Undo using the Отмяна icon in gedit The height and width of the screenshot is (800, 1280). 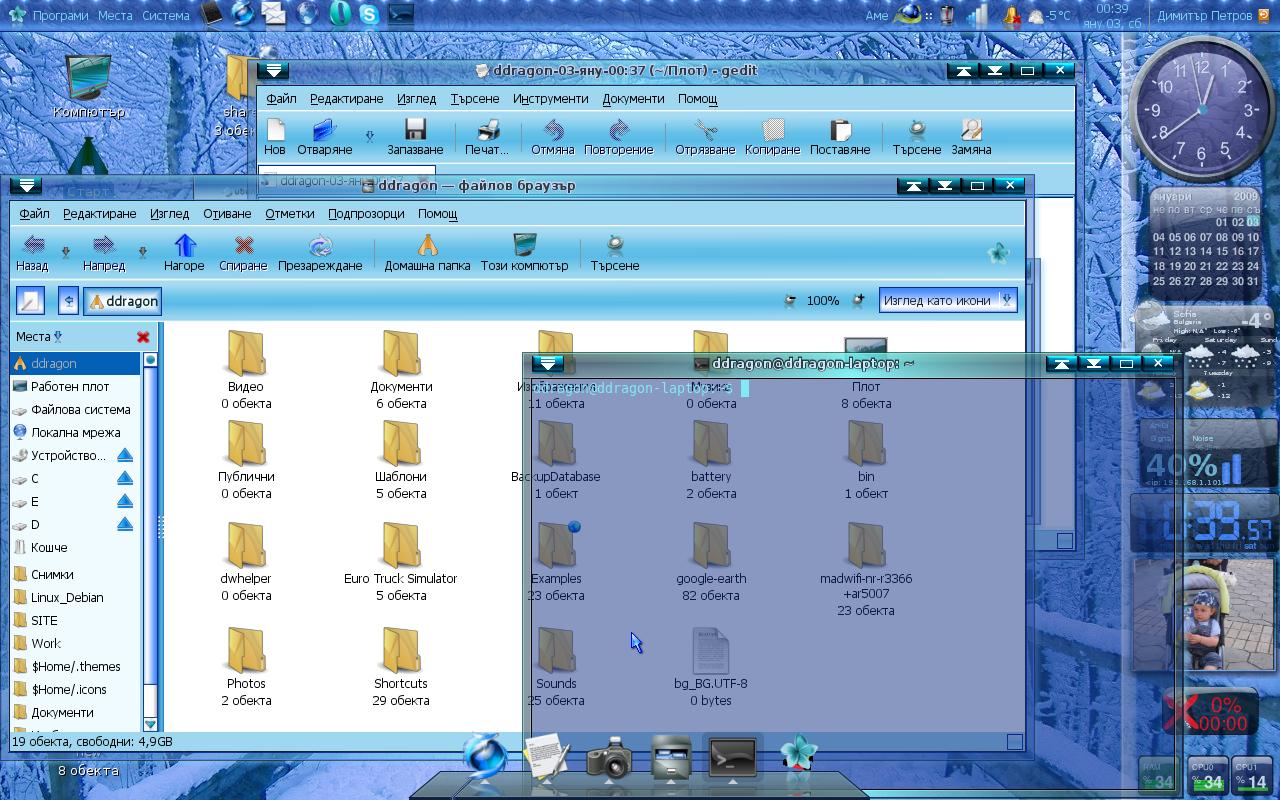[553, 130]
